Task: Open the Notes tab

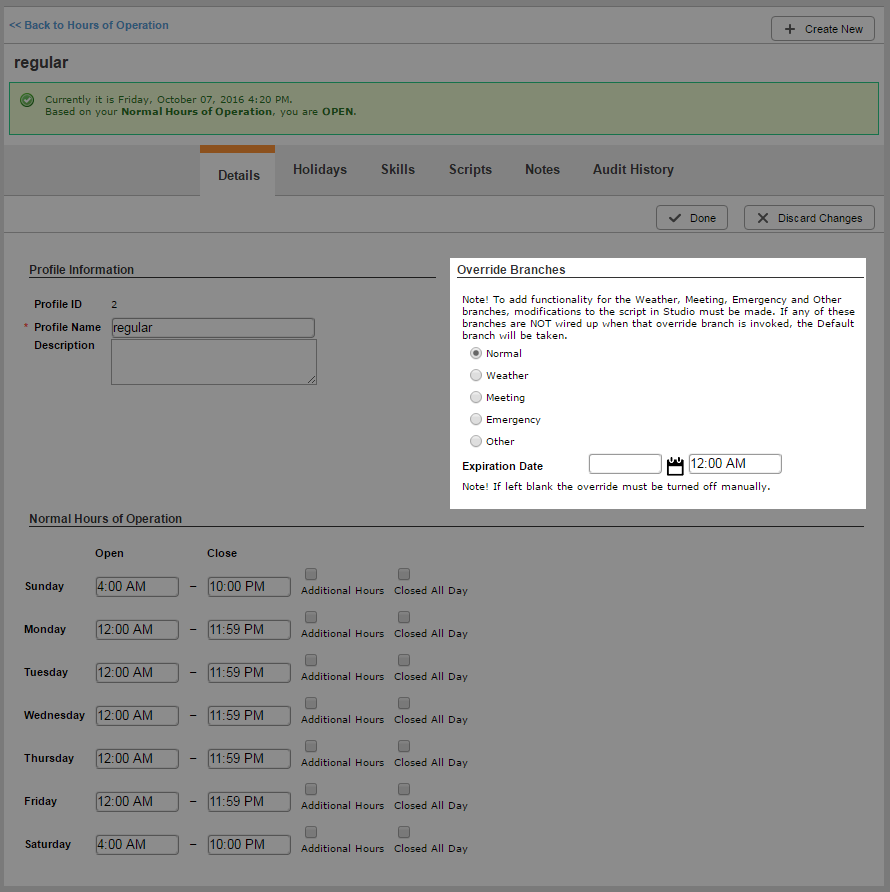Action: [542, 170]
